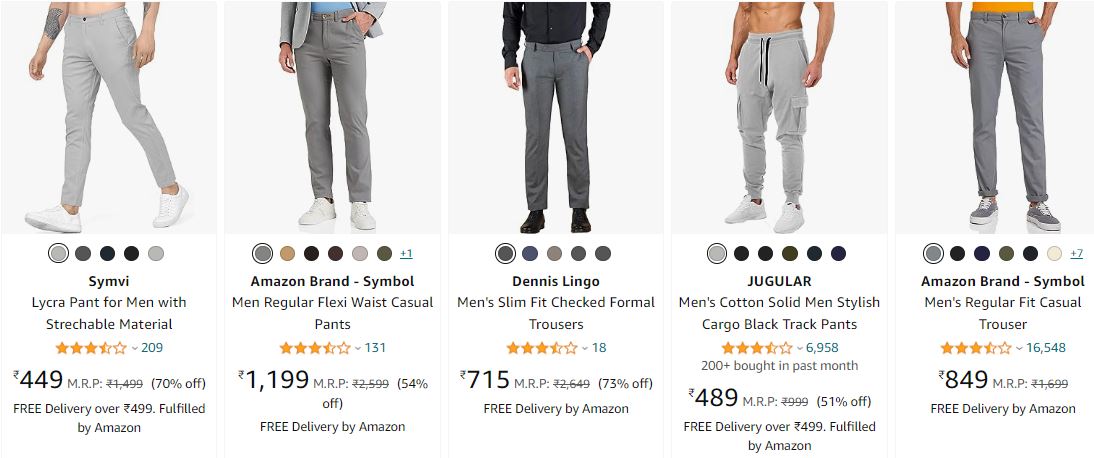Image resolution: width=1094 pixels, height=458 pixels.
Task: Choose cream color swatch on Regular Fit Trouser
Action: (1054, 254)
